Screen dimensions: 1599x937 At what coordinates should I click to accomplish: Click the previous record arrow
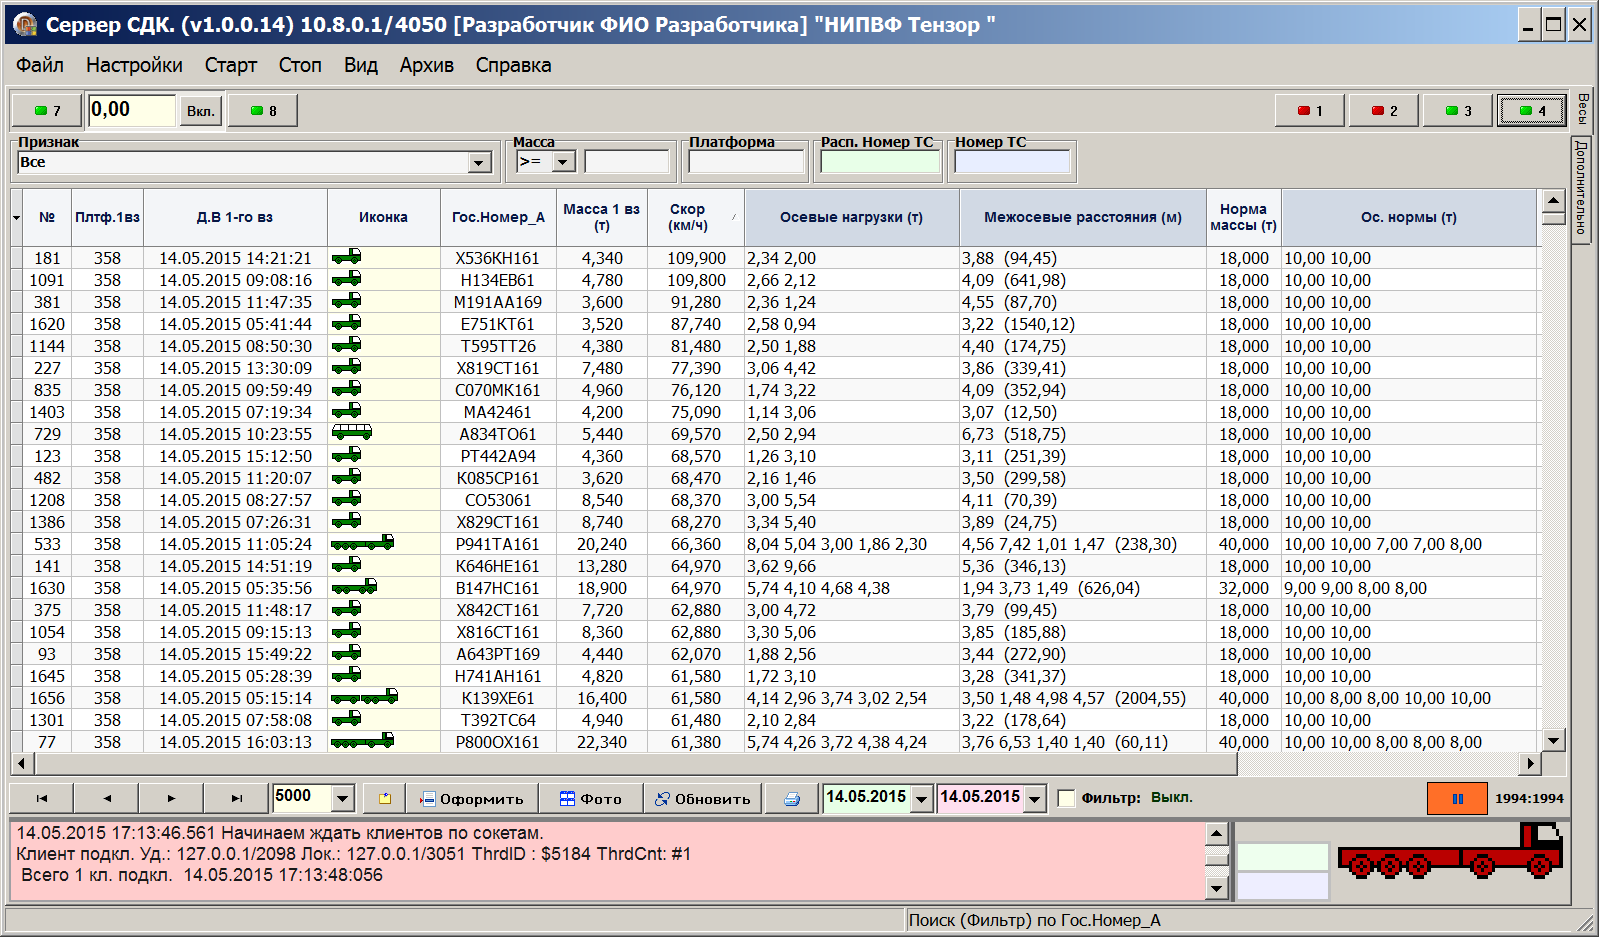pyautogui.click(x=107, y=799)
